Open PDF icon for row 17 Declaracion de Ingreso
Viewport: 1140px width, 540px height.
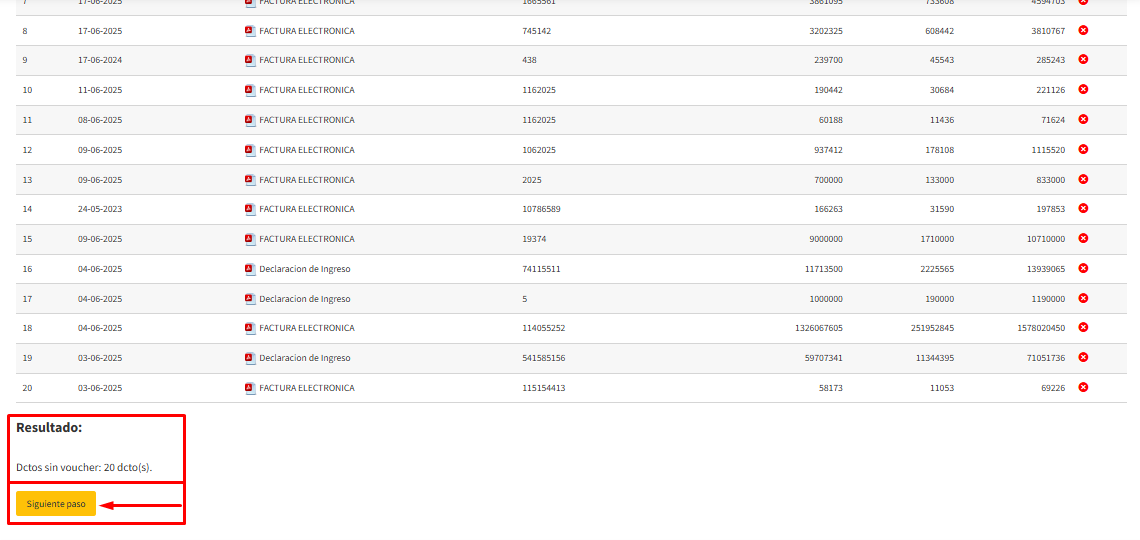(x=250, y=299)
